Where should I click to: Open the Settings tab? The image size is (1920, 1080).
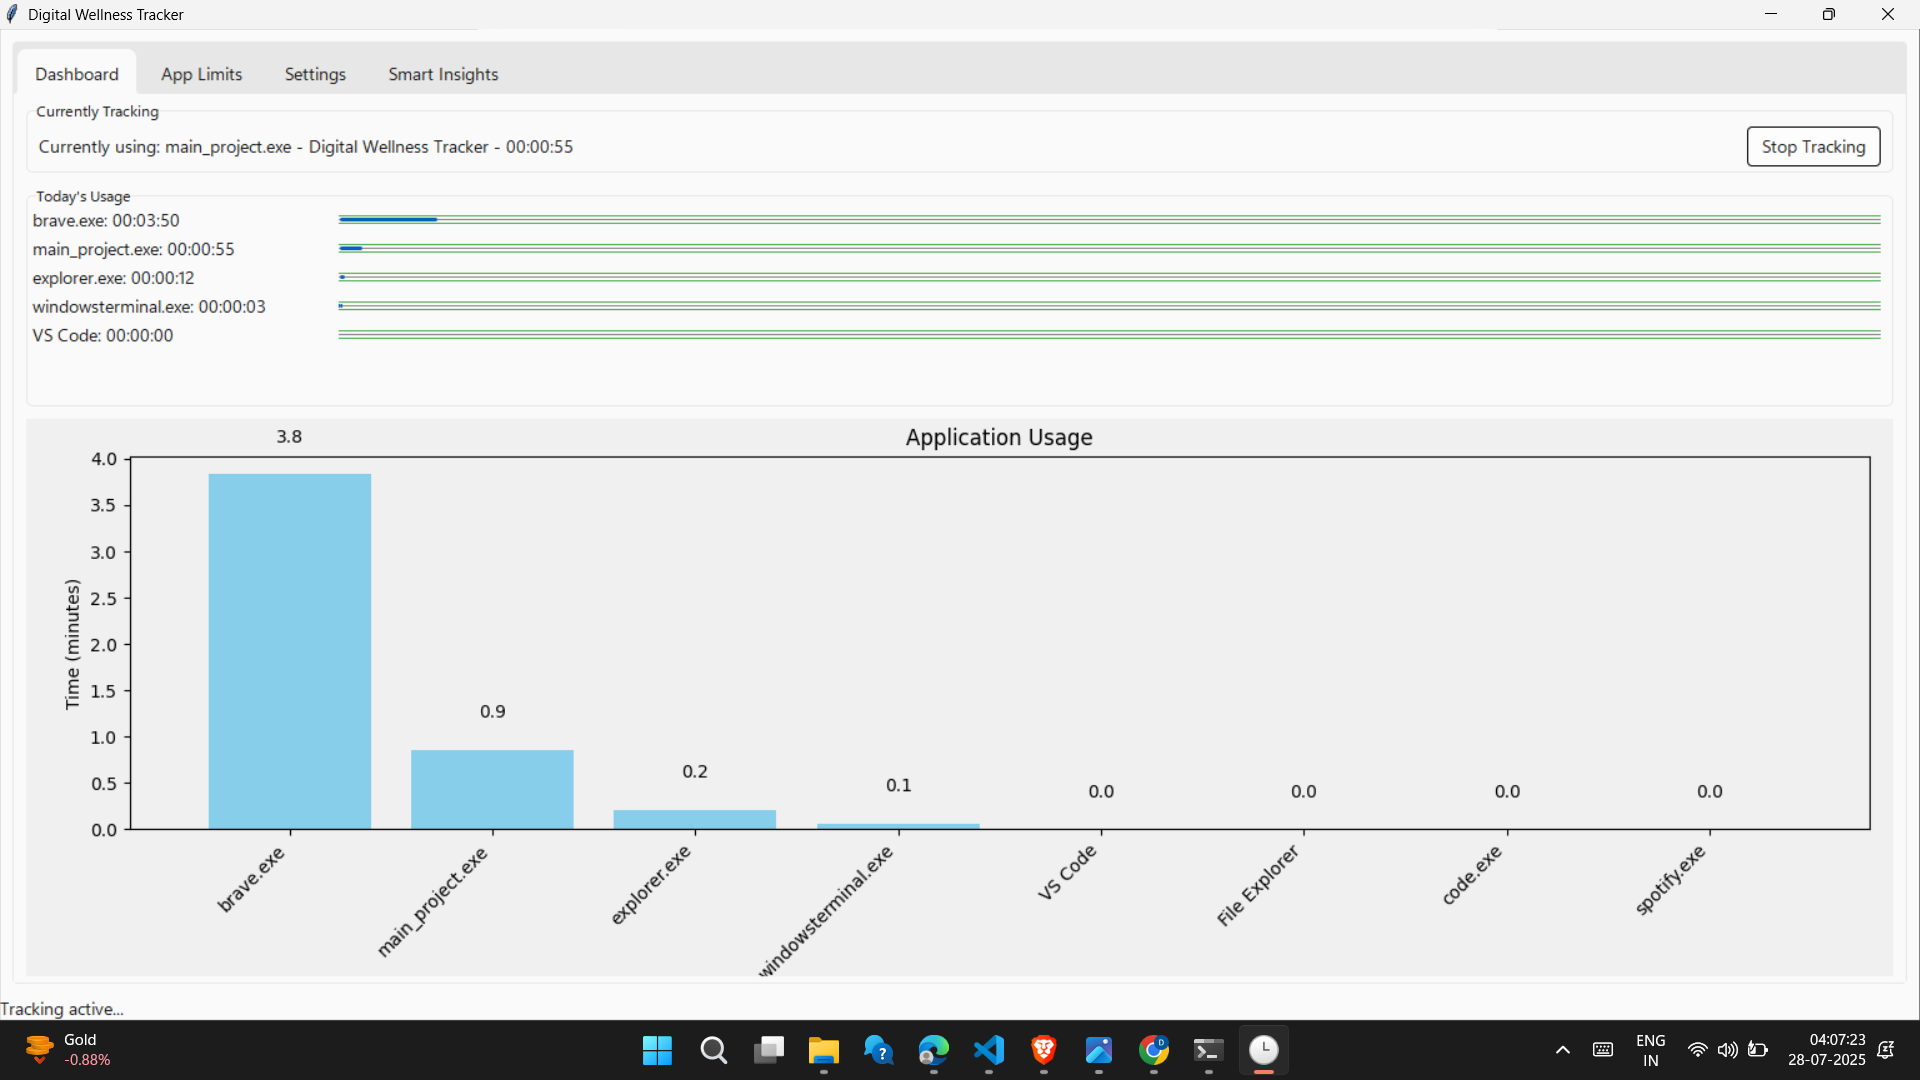315,74
